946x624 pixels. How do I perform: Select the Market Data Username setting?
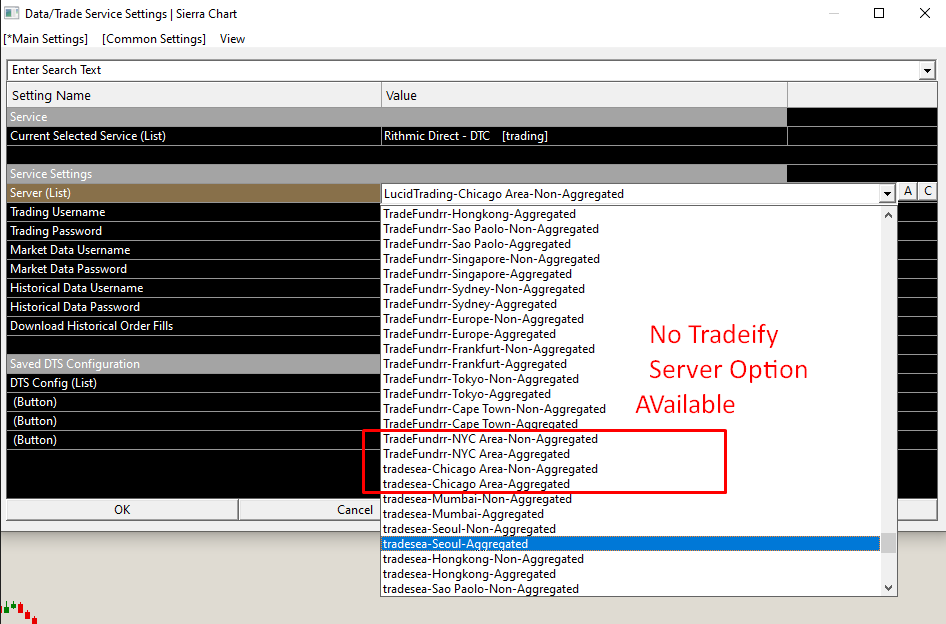(x=194, y=250)
